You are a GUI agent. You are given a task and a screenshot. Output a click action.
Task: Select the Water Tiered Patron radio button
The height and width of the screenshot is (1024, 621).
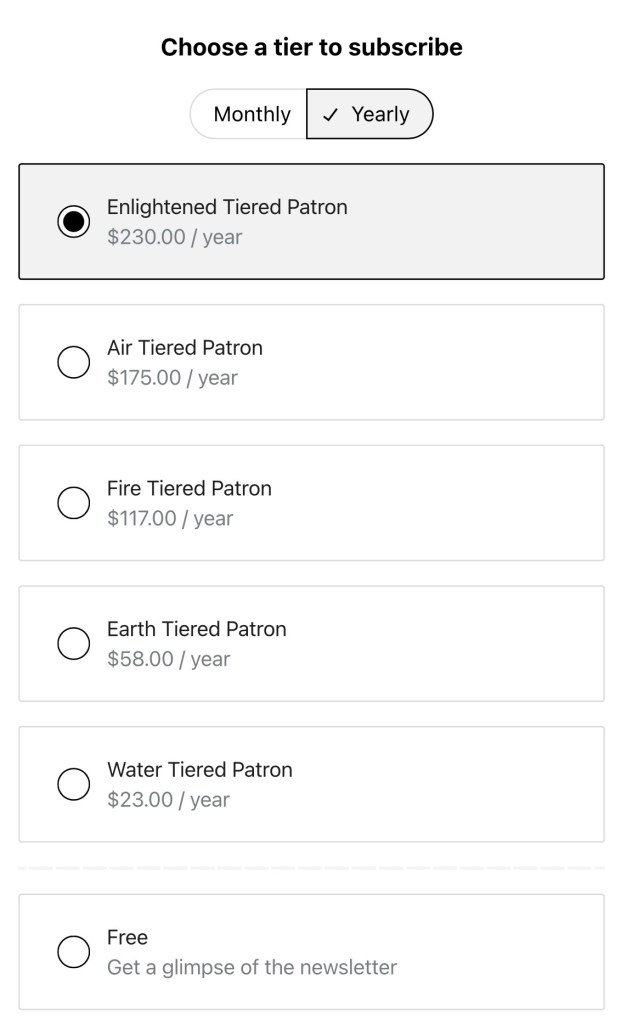(x=73, y=784)
